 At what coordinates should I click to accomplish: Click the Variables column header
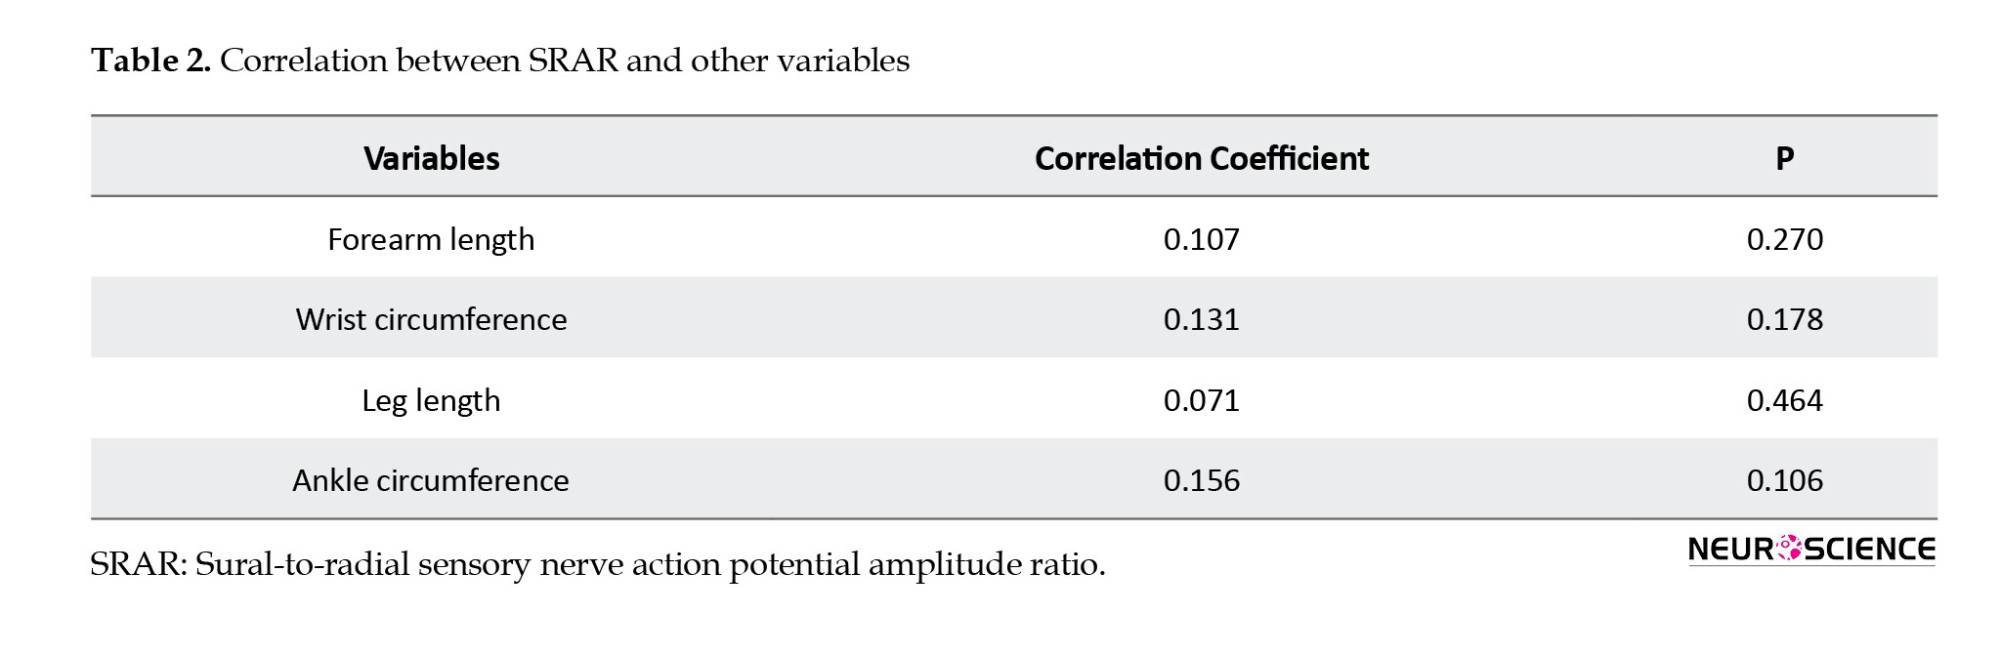click(x=431, y=158)
